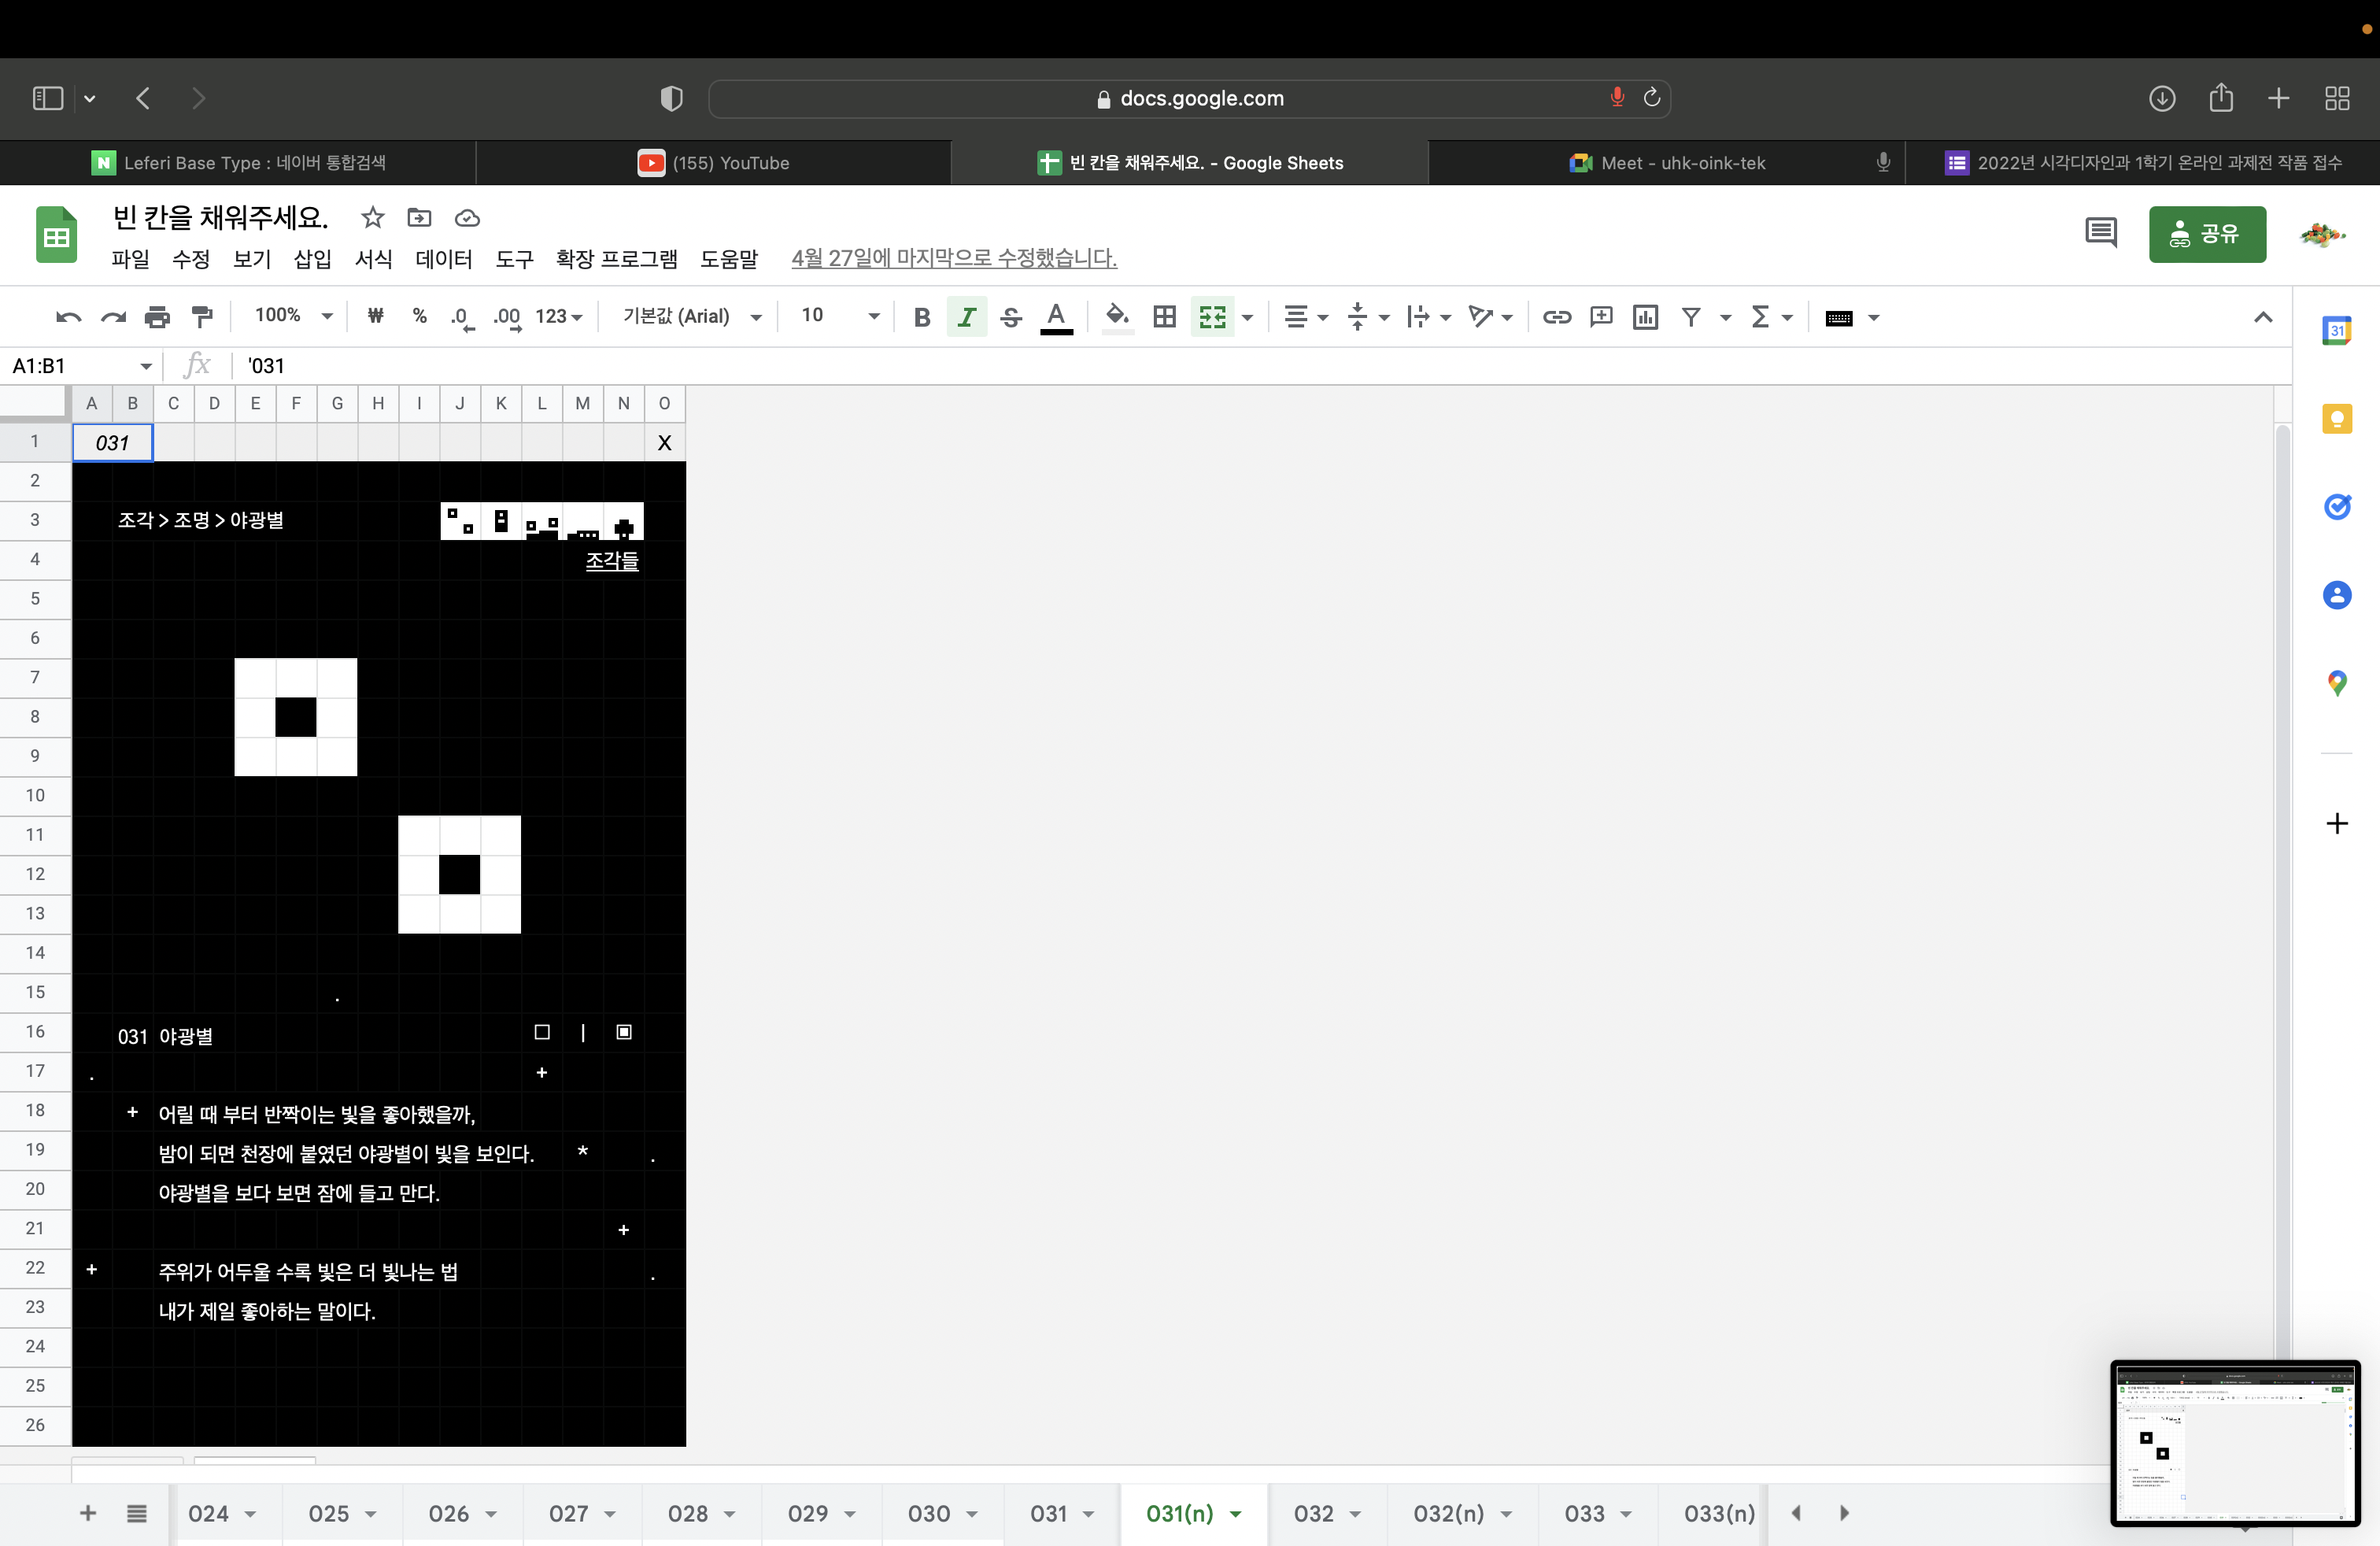Toggle strikethrough formatting
Viewport: 2380px width, 1546px height.
pyautogui.click(x=1011, y=317)
